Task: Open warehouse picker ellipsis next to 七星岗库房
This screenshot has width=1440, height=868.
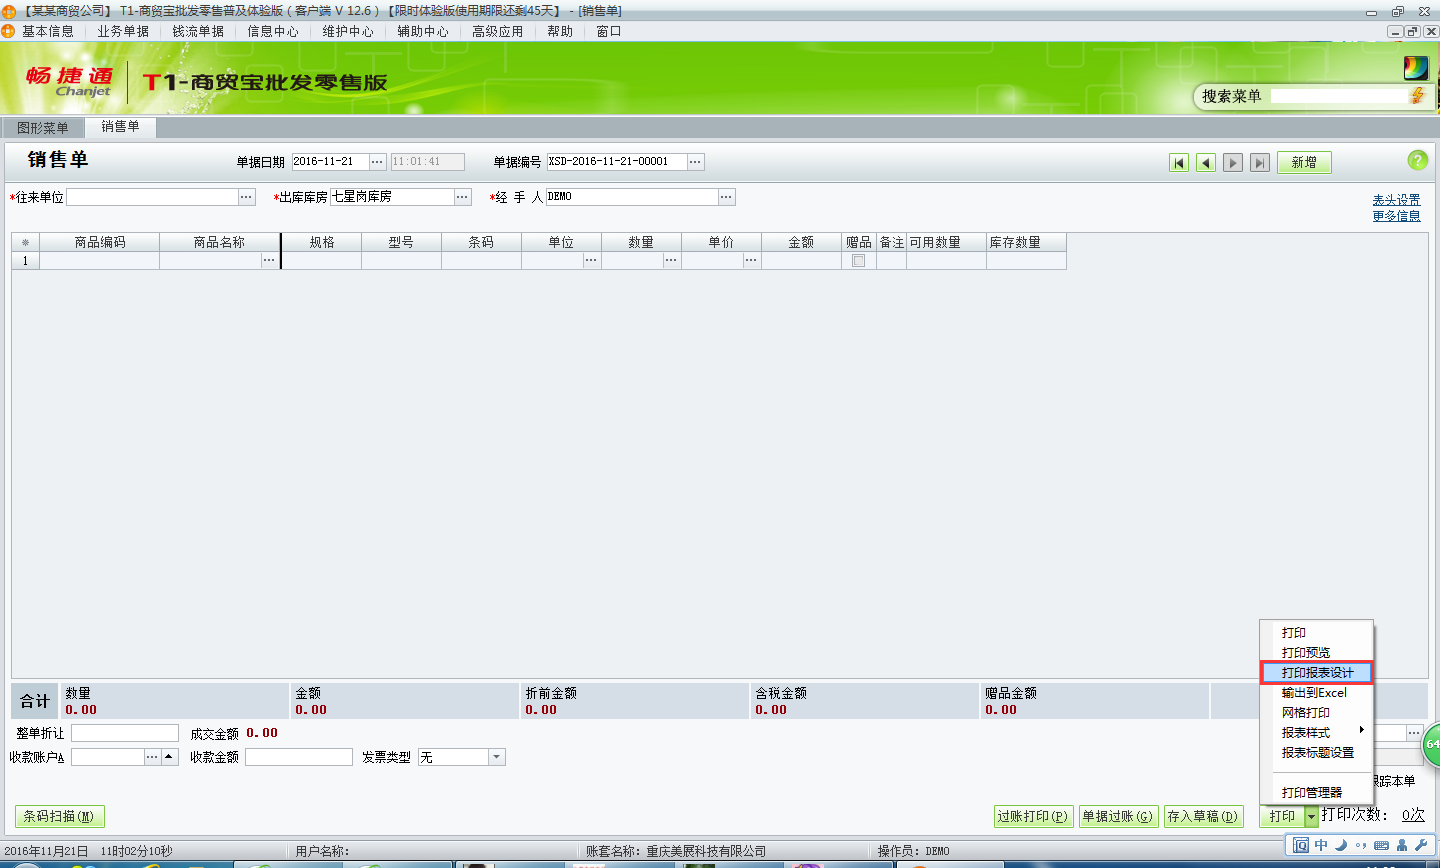Action: point(462,196)
